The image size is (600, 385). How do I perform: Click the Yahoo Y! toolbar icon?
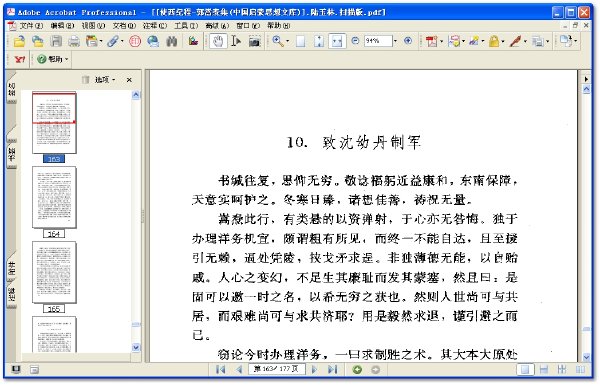tap(20, 59)
